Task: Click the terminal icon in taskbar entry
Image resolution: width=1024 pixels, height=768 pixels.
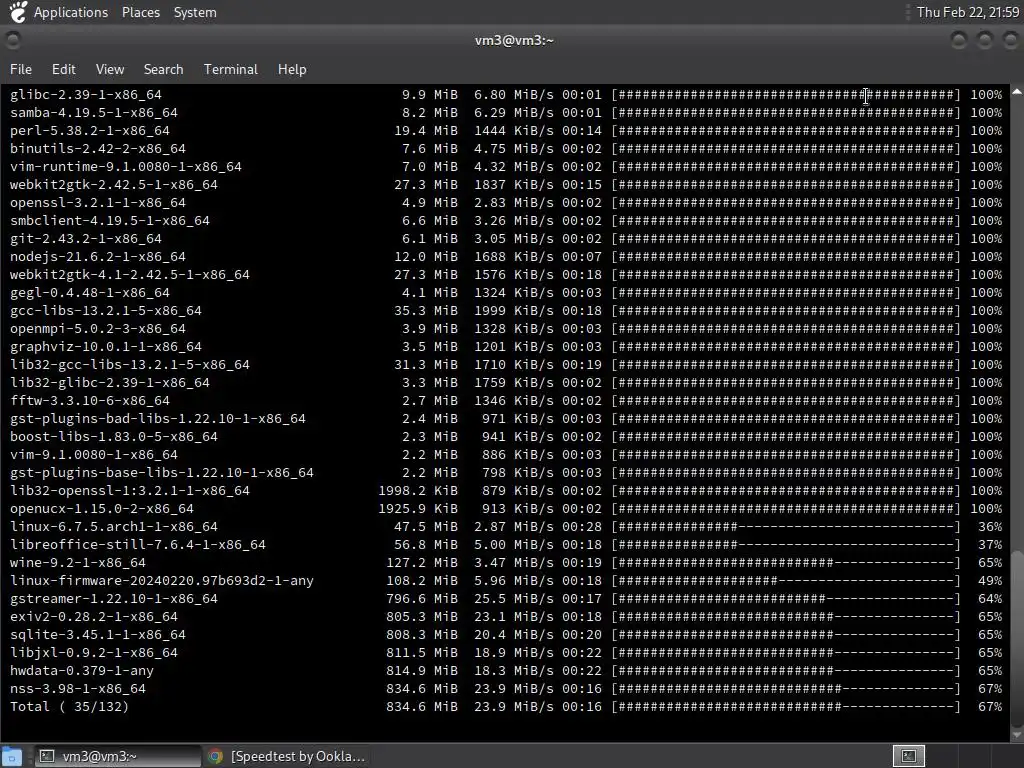Action: click(46, 756)
